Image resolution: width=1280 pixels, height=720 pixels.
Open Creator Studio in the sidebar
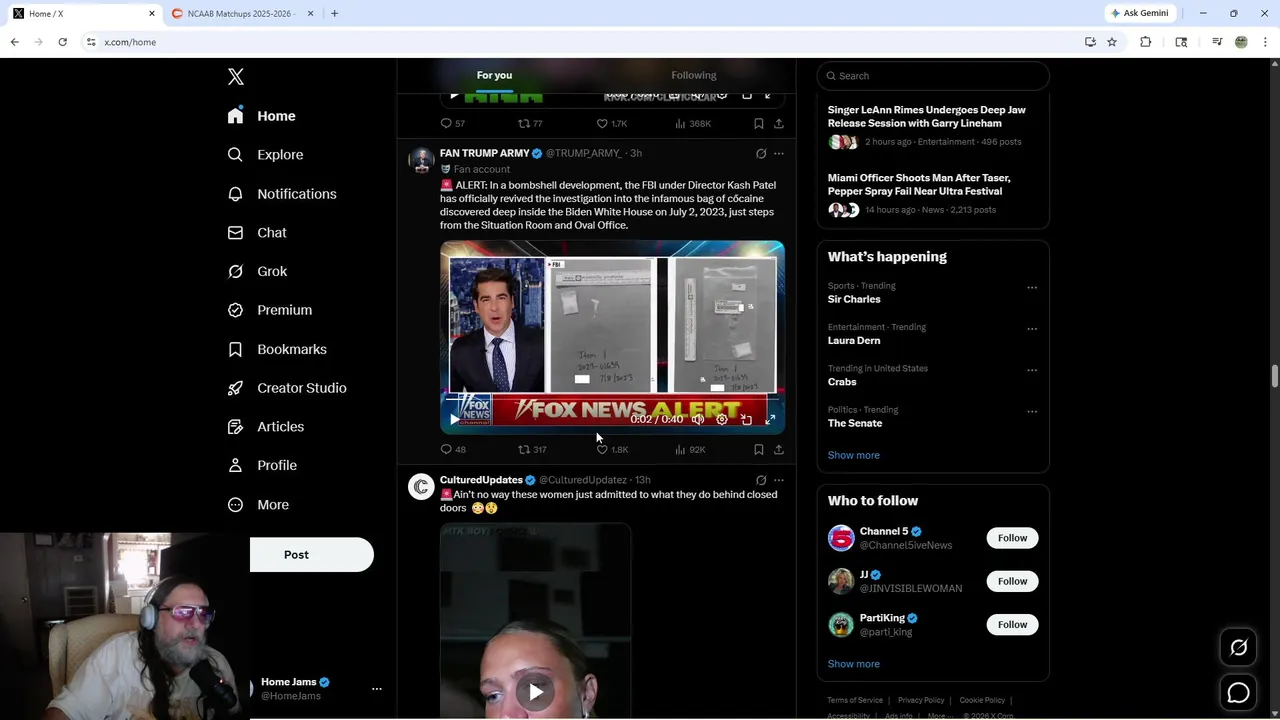point(287,388)
